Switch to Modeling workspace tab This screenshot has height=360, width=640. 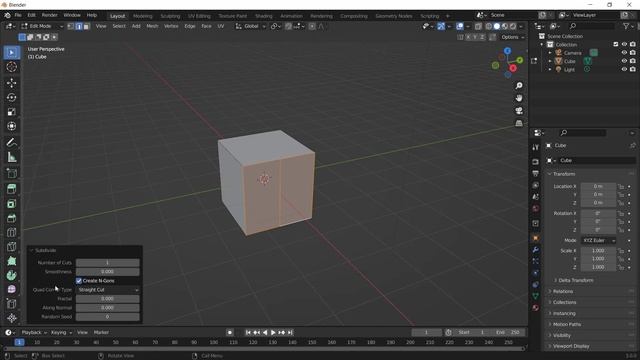143,16
